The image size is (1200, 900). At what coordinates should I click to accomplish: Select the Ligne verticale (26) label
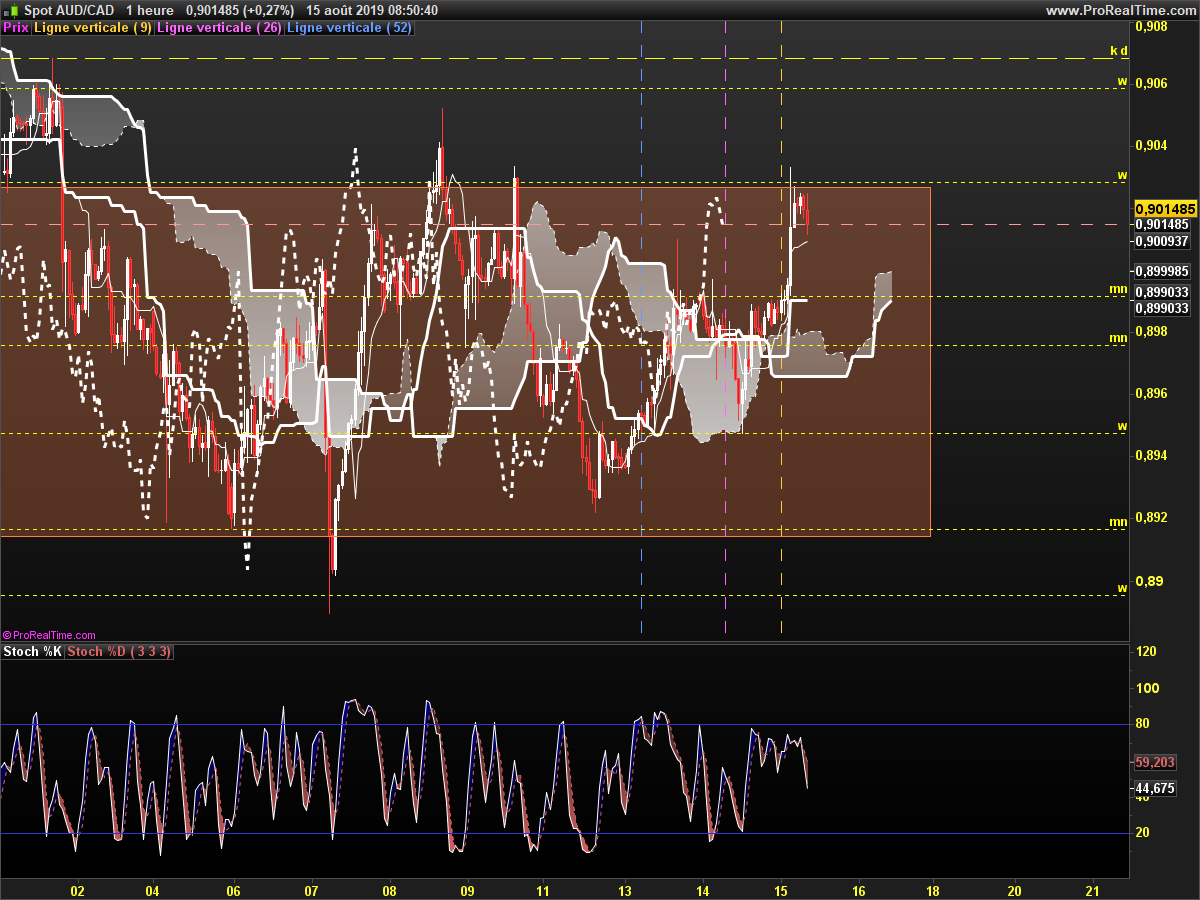[x=220, y=28]
